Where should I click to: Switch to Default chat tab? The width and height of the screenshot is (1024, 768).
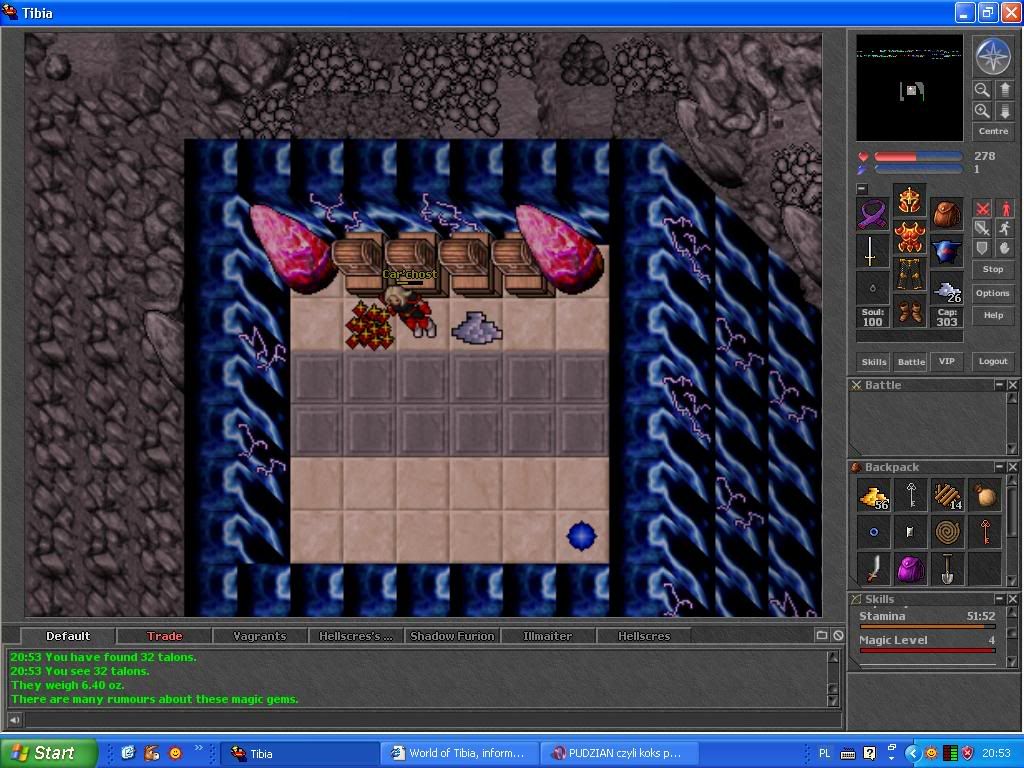68,636
